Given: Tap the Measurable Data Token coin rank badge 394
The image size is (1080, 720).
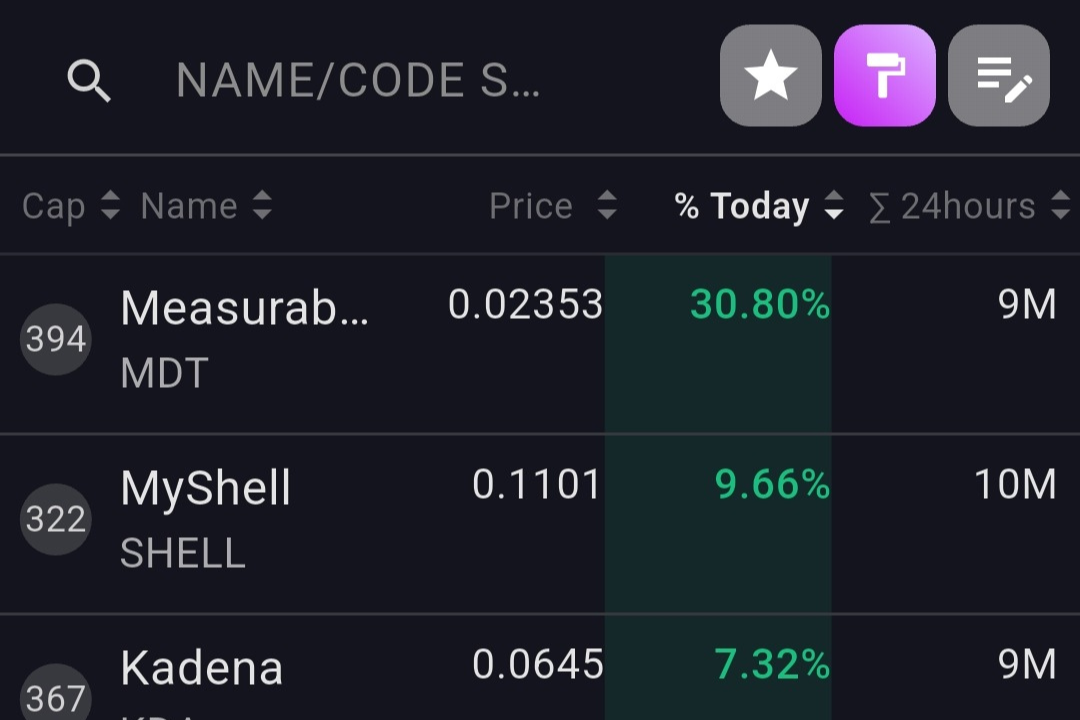Looking at the screenshot, I should [x=55, y=340].
